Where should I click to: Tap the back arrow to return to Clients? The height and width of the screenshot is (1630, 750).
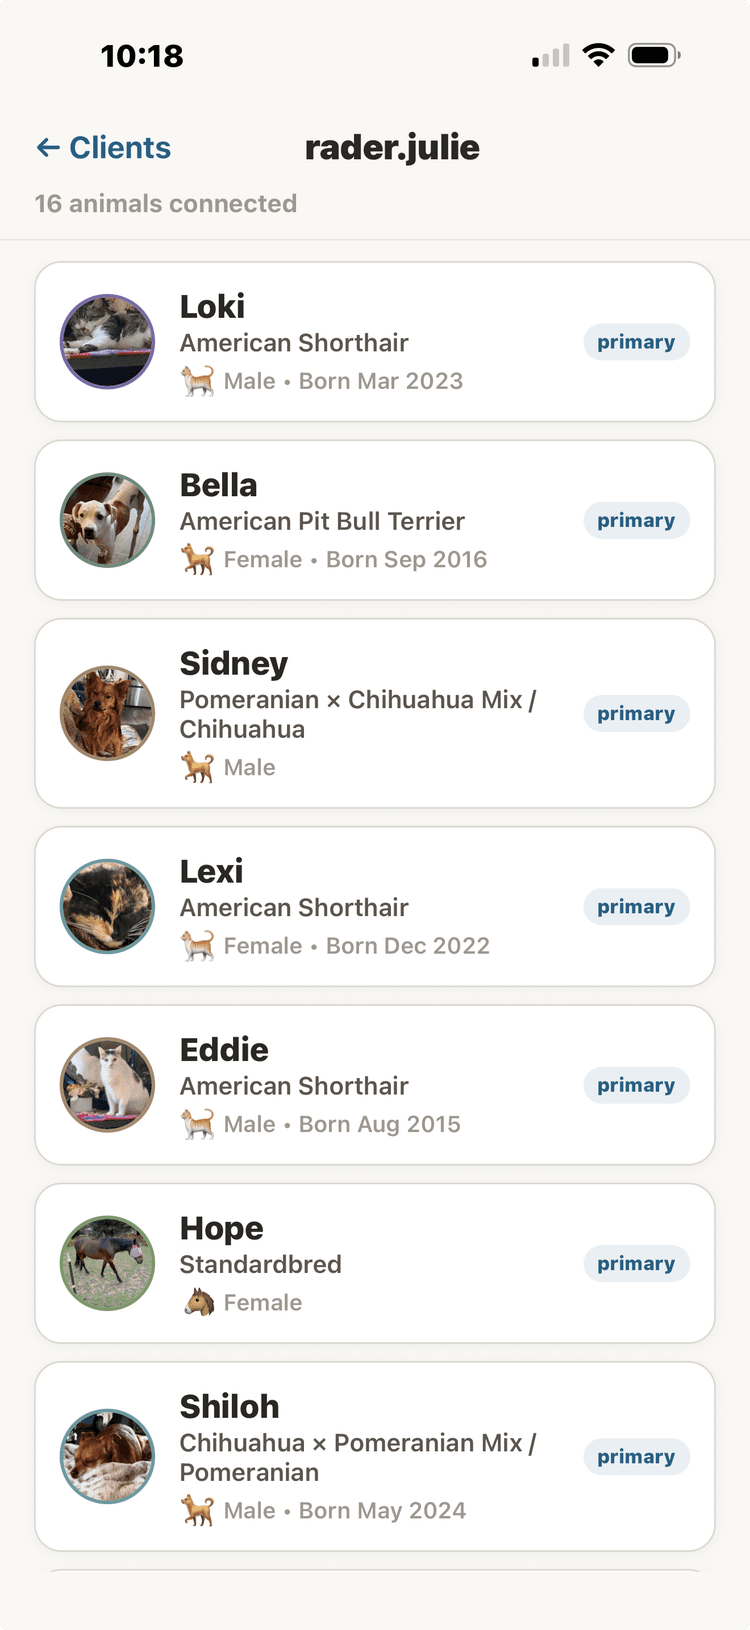click(47, 147)
